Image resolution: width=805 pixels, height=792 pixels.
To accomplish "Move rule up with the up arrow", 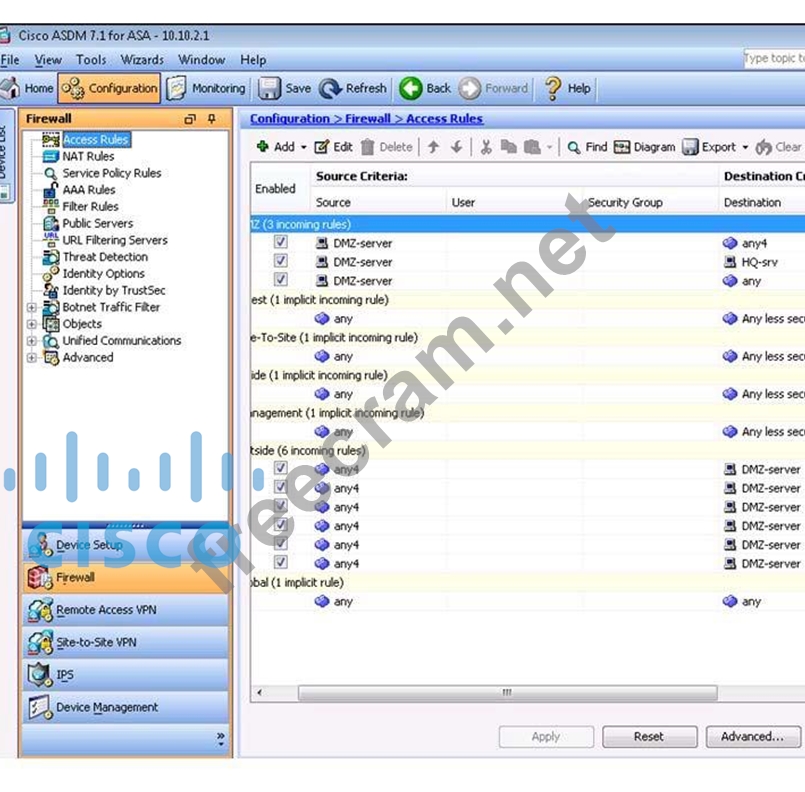I will click(433, 147).
